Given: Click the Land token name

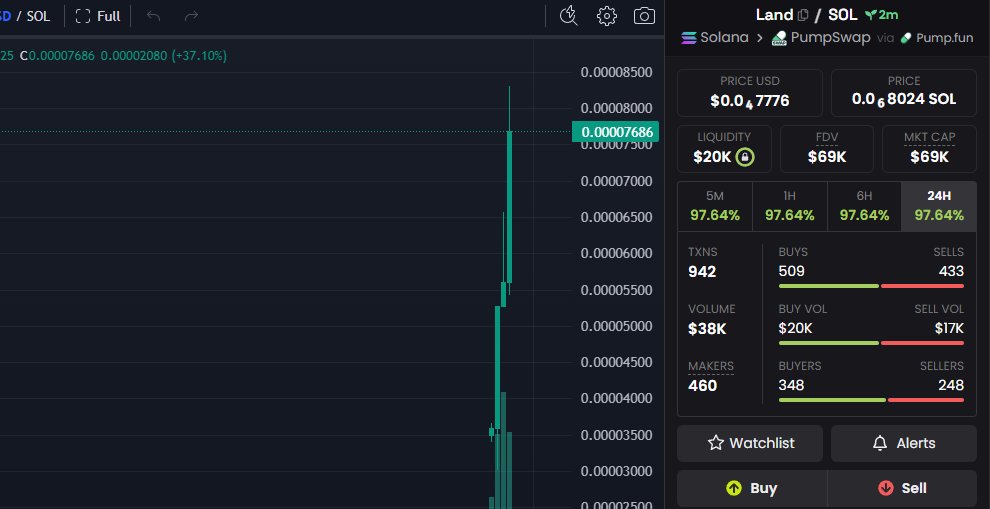Looking at the screenshot, I should pos(774,15).
